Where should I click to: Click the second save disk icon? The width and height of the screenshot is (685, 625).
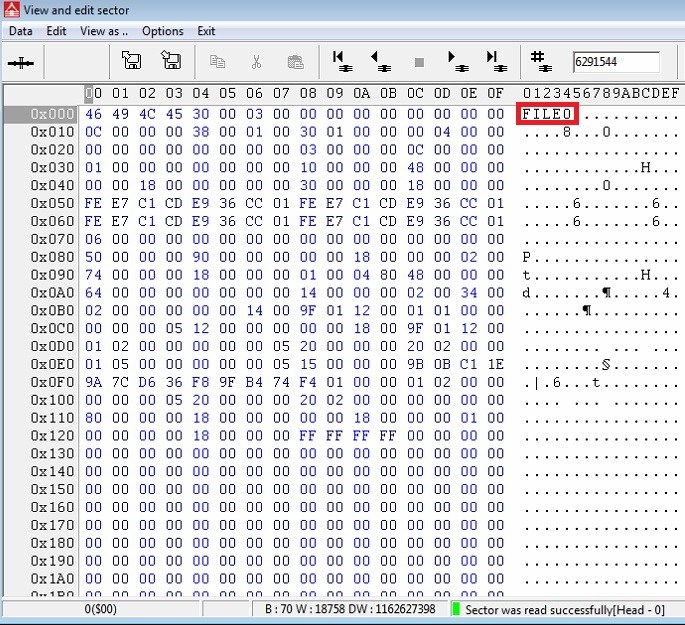[x=171, y=62]
